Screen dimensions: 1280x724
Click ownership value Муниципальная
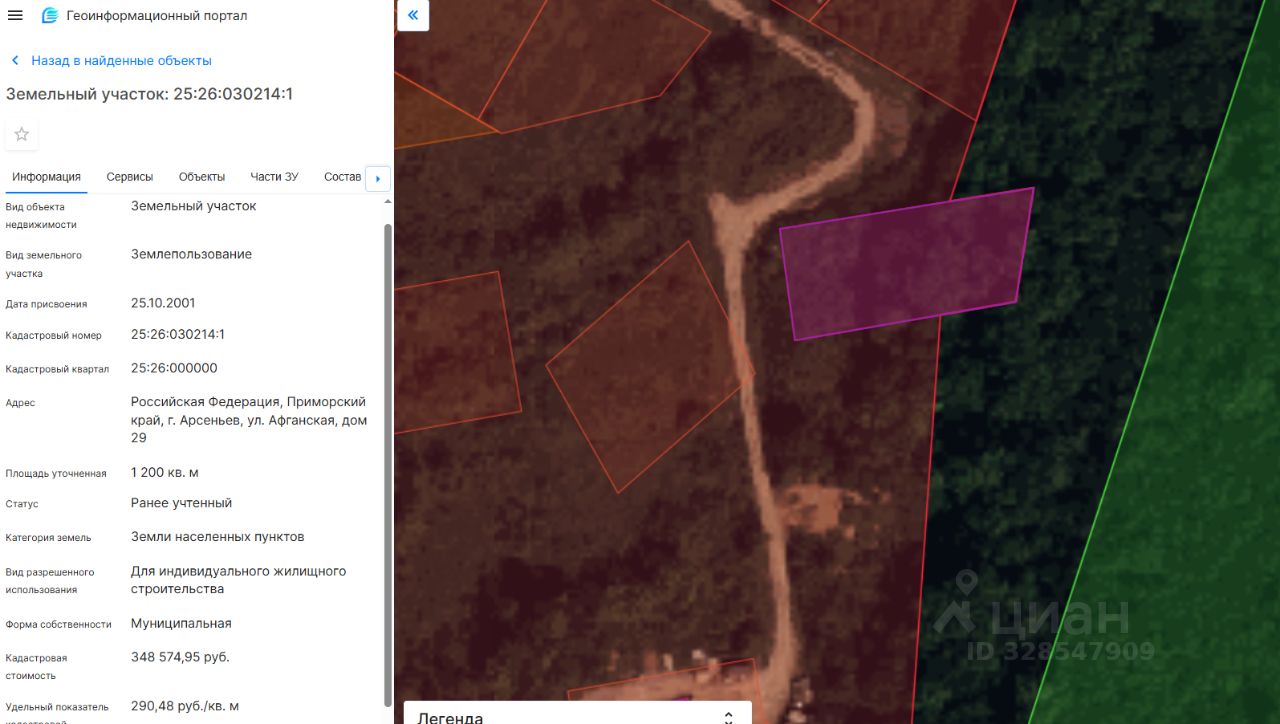pyautogui.click(x=181, y=623)
